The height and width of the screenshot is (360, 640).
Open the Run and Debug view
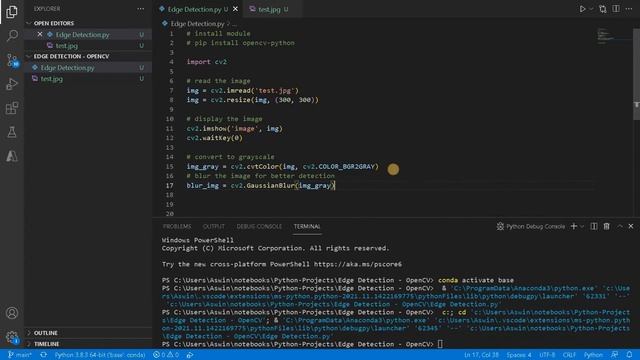click(12, 84)
